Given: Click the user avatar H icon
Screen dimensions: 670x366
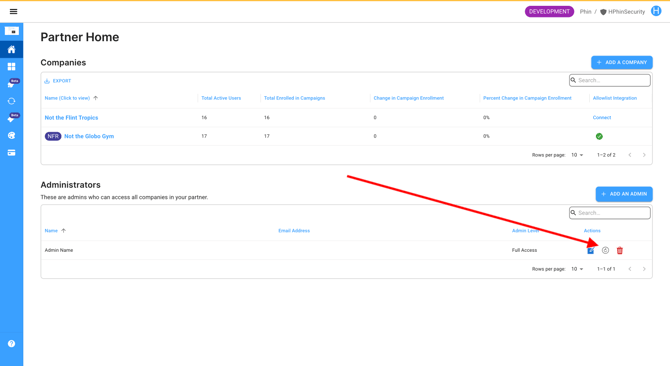Looking at the screenshot, I should (656, 11).
